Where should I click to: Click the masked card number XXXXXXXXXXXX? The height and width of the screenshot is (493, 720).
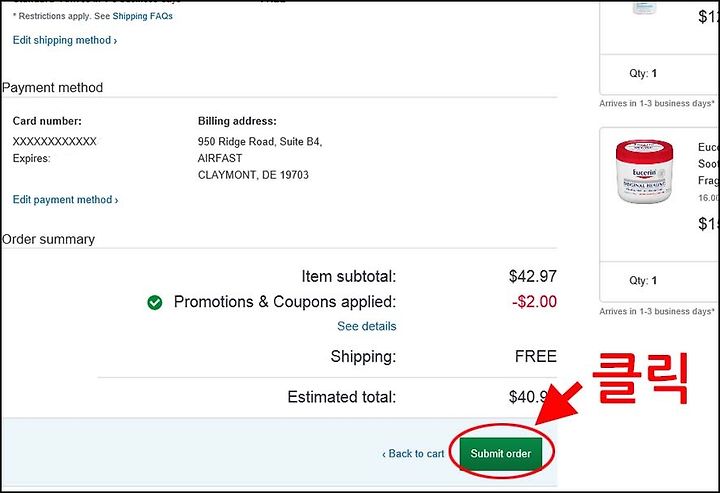55,141
